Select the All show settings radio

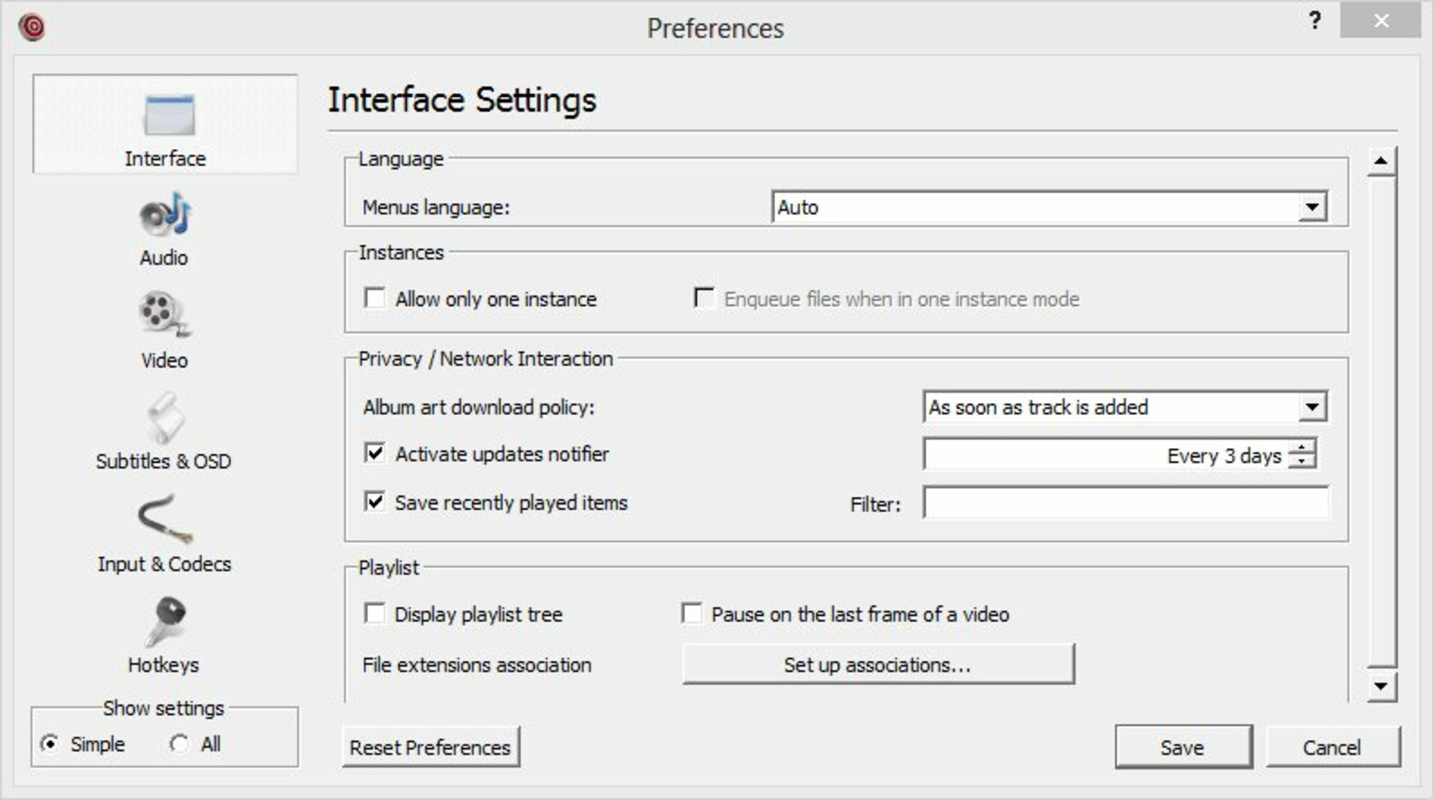tap(179, 744)
